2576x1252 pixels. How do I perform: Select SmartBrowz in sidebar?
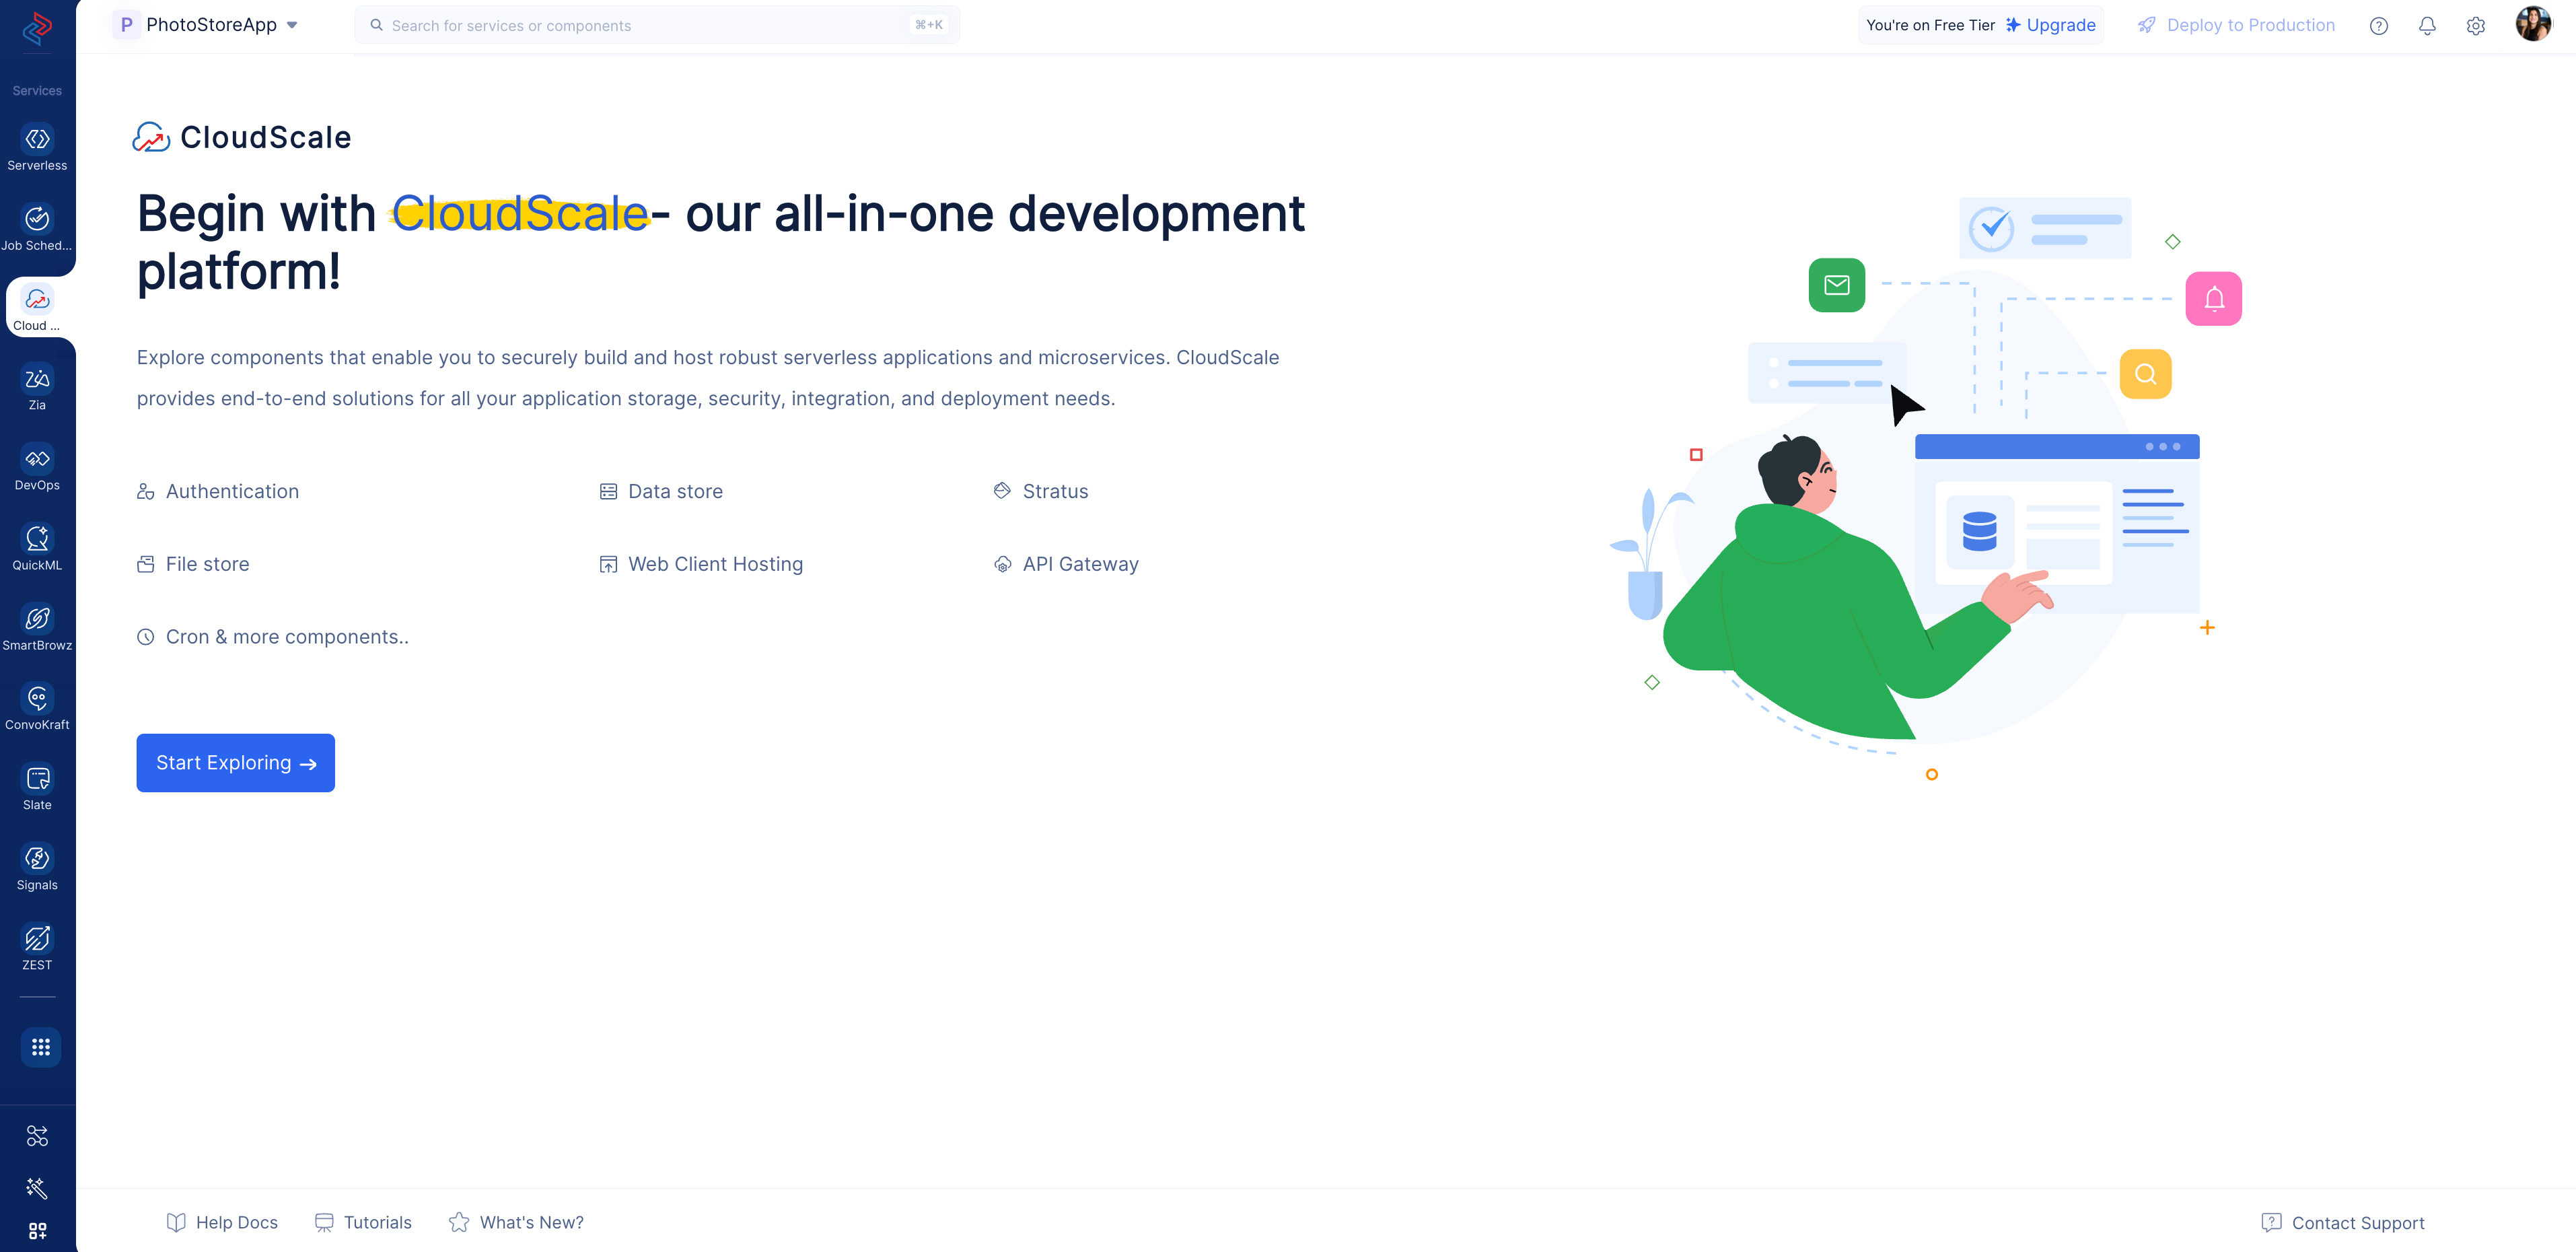tap(37, 620)
